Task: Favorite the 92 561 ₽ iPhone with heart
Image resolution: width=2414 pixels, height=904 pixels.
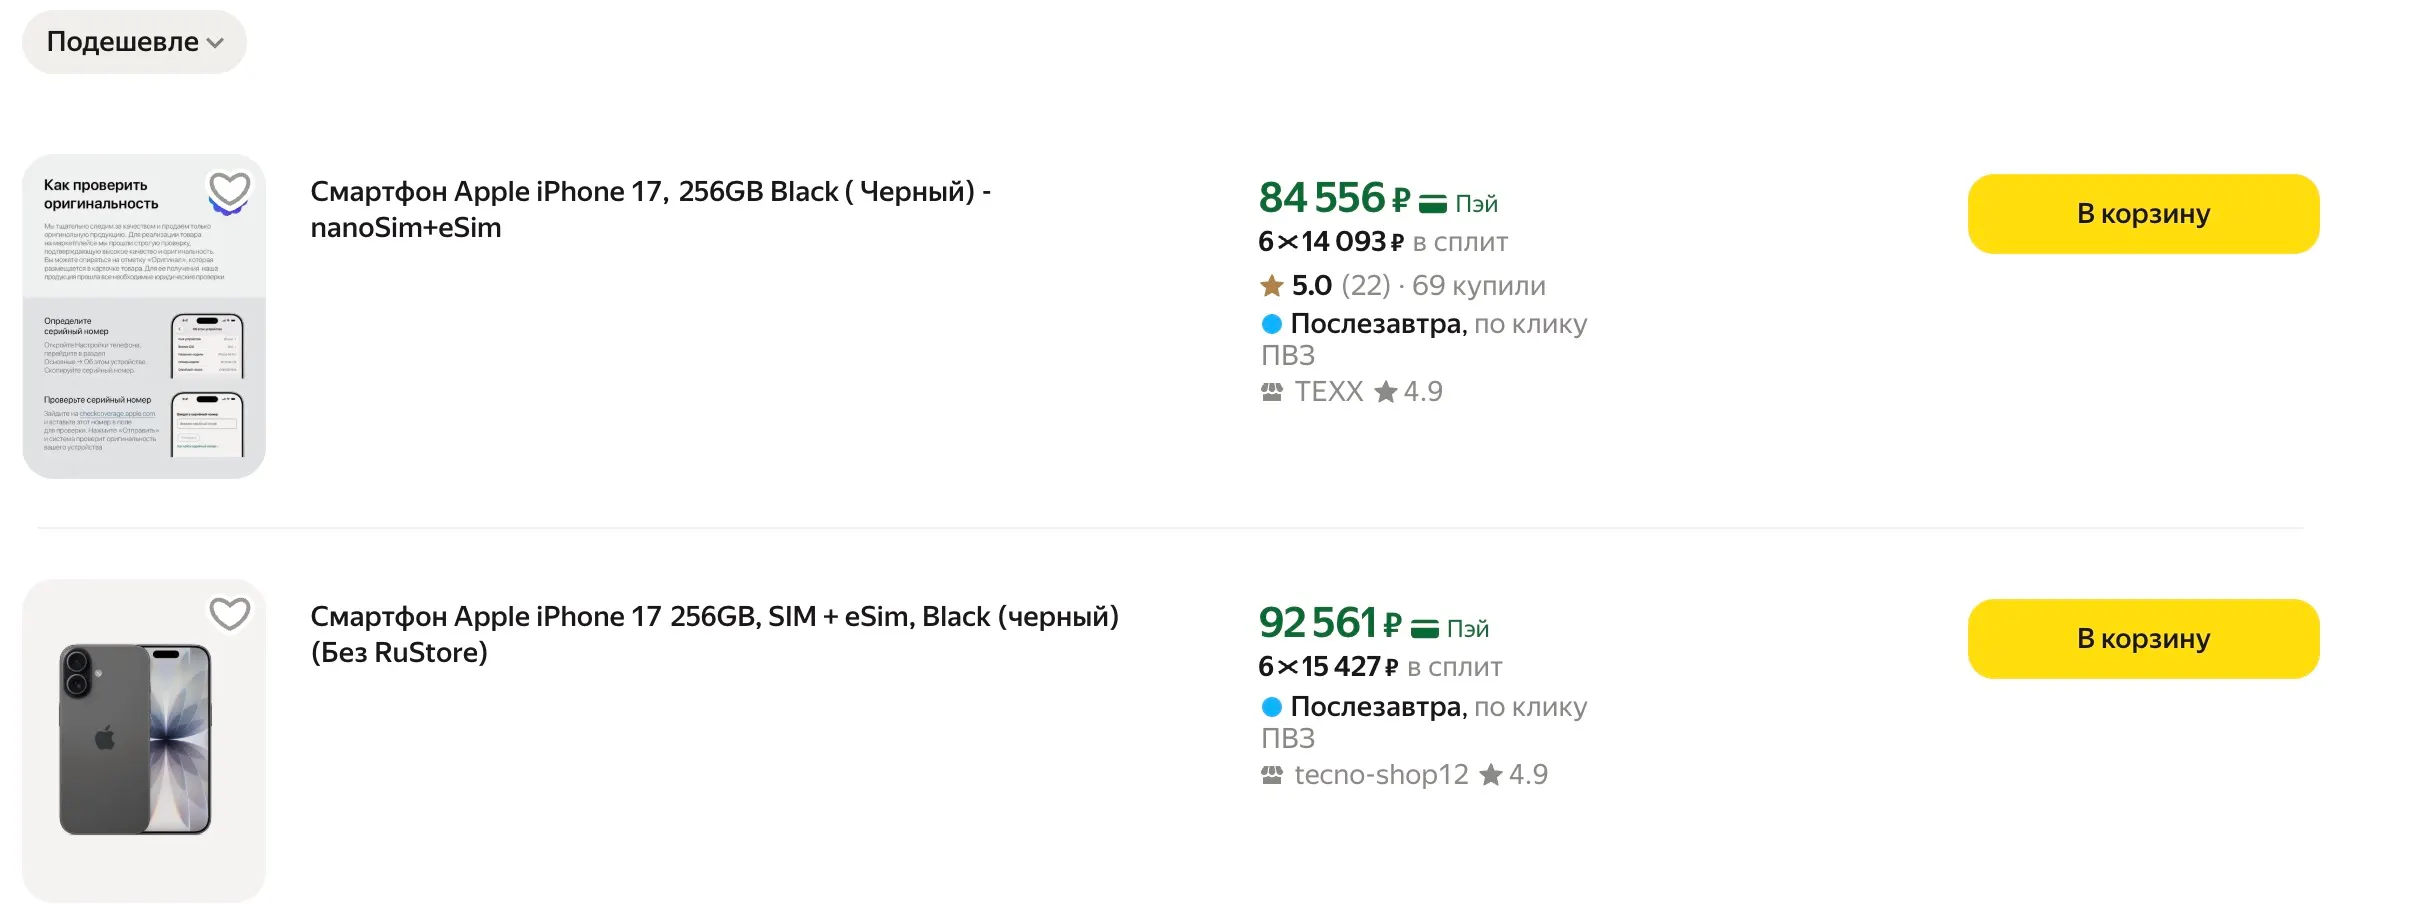Action: pos(229,614)
